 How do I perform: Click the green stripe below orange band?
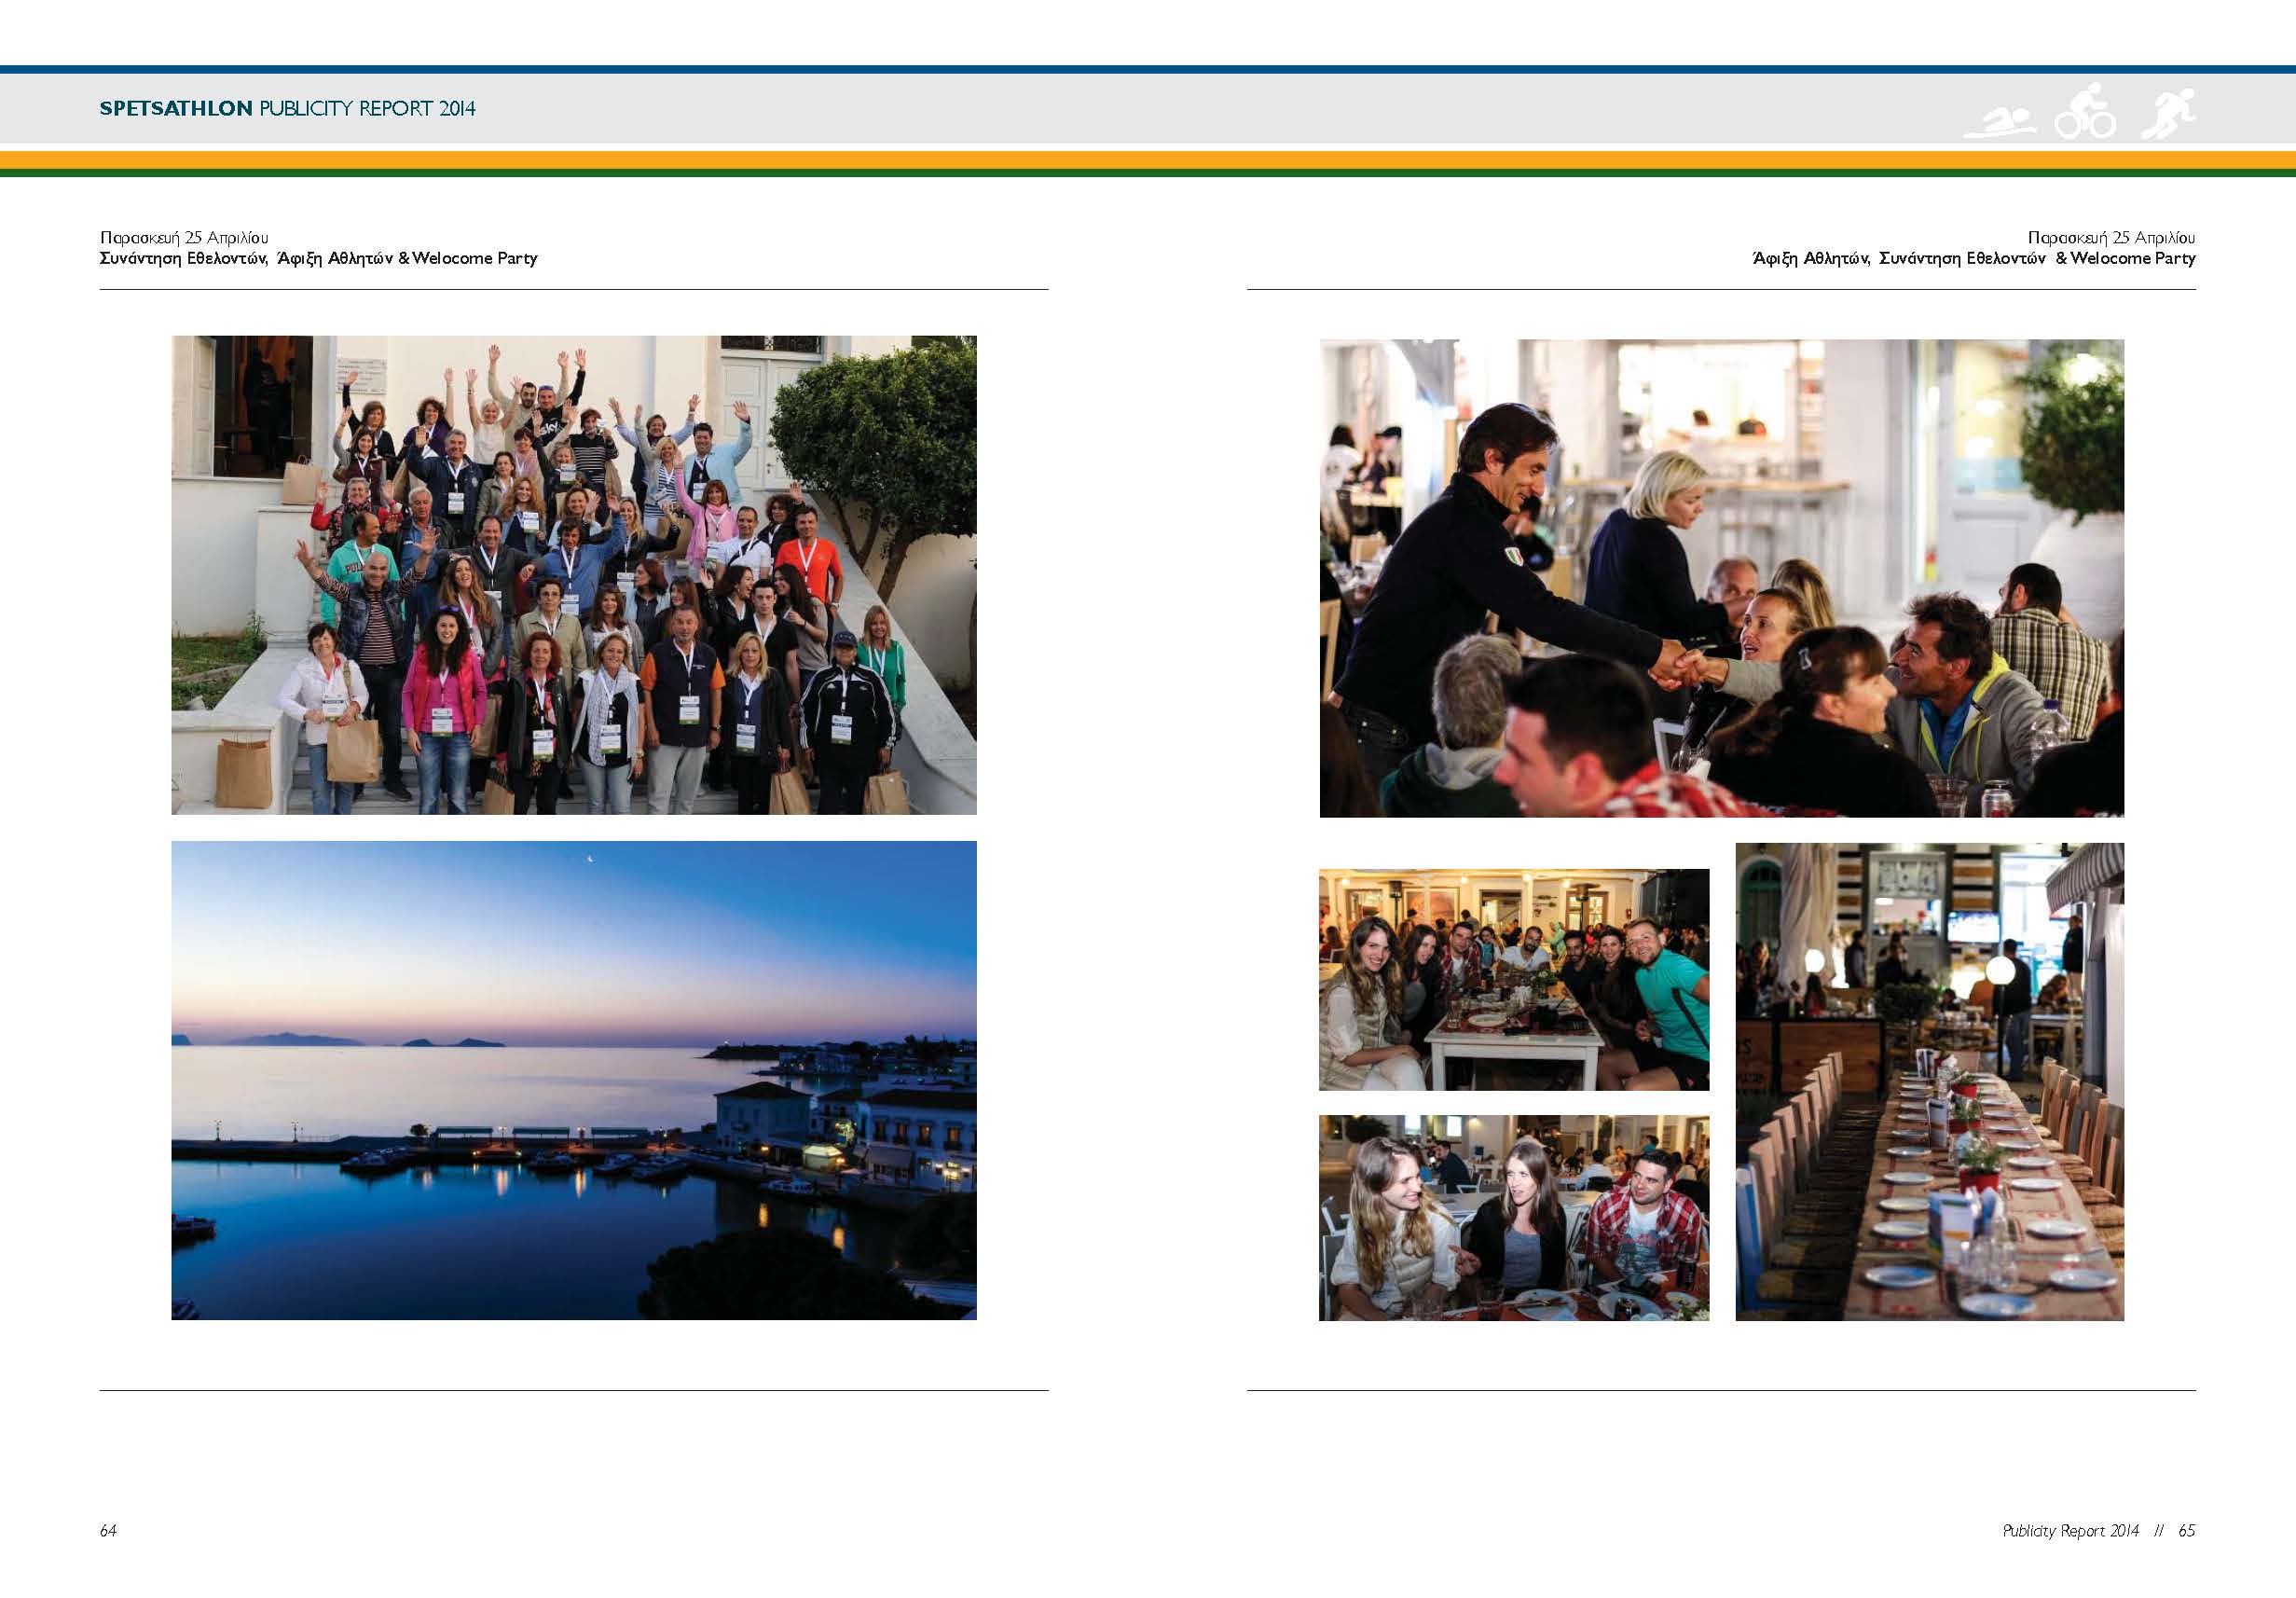(1148, 173)
